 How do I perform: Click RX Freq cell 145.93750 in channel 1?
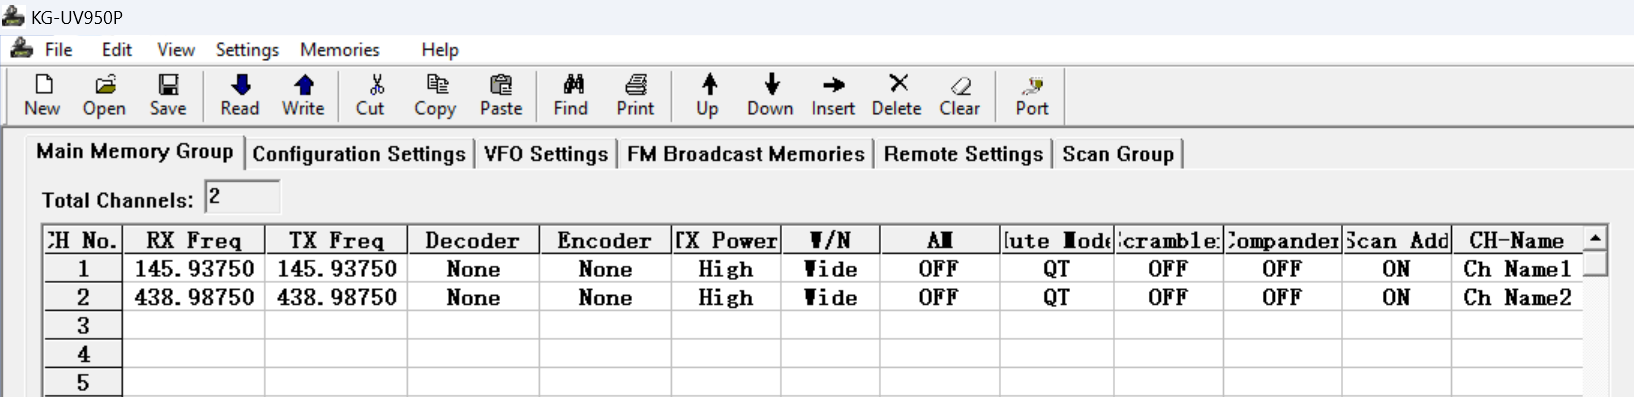tap(194, 268)
